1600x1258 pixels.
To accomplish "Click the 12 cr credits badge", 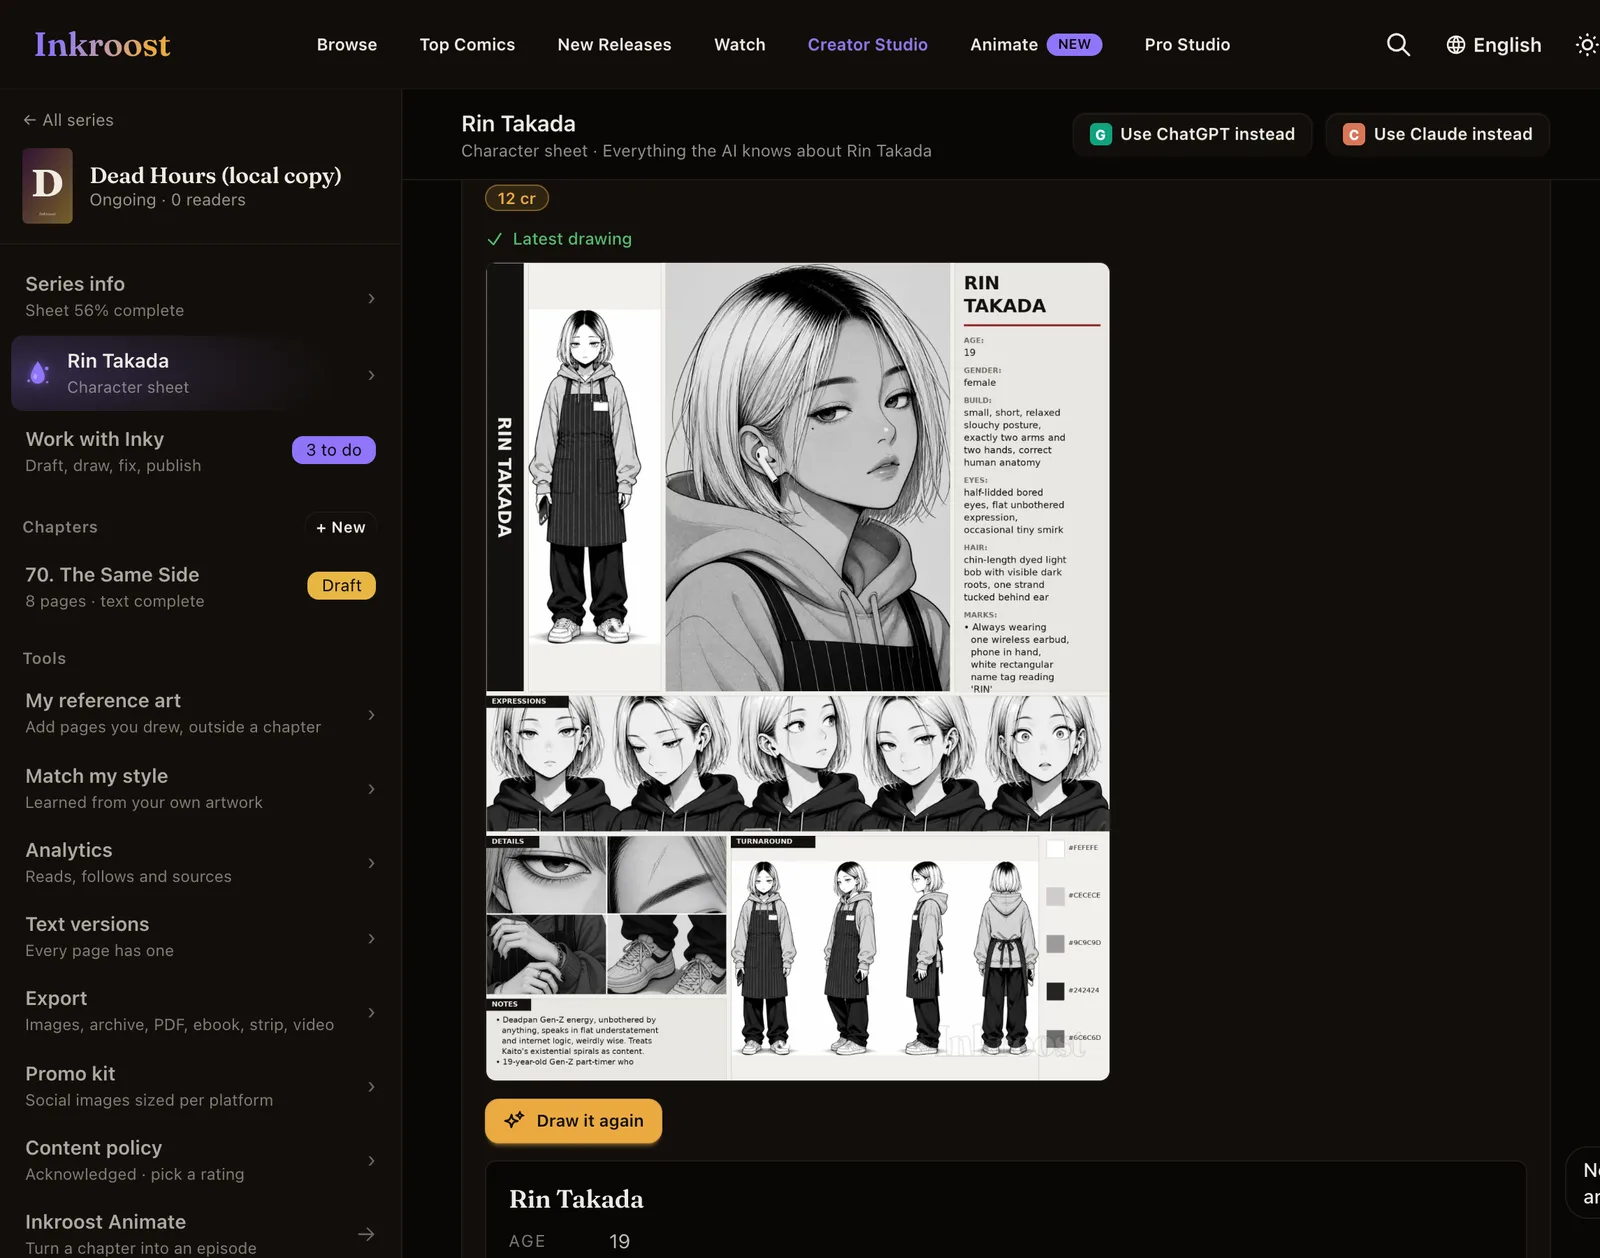I will (517, 198).
